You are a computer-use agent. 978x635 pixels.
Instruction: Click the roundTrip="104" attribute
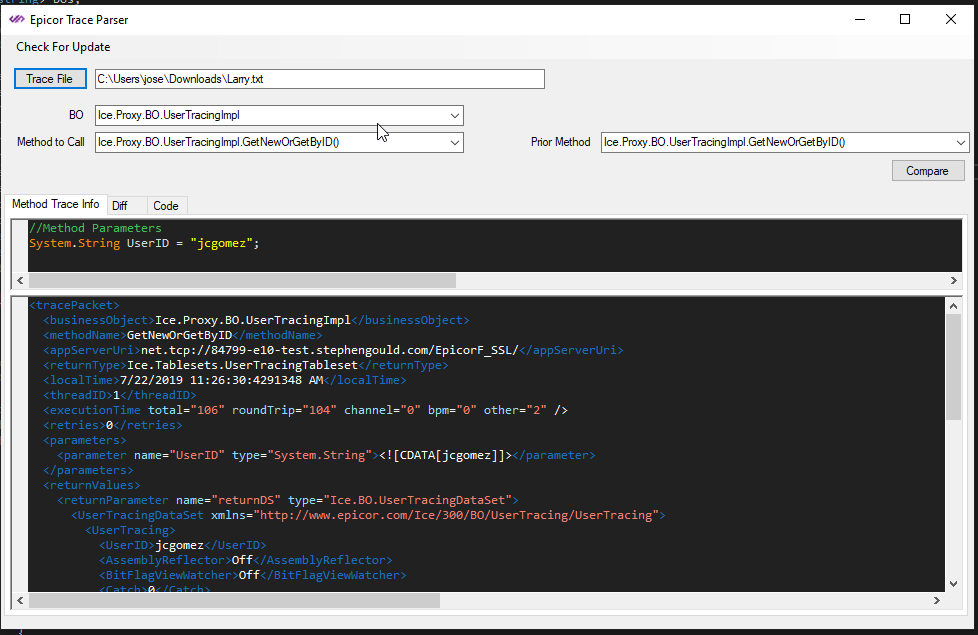284,410
